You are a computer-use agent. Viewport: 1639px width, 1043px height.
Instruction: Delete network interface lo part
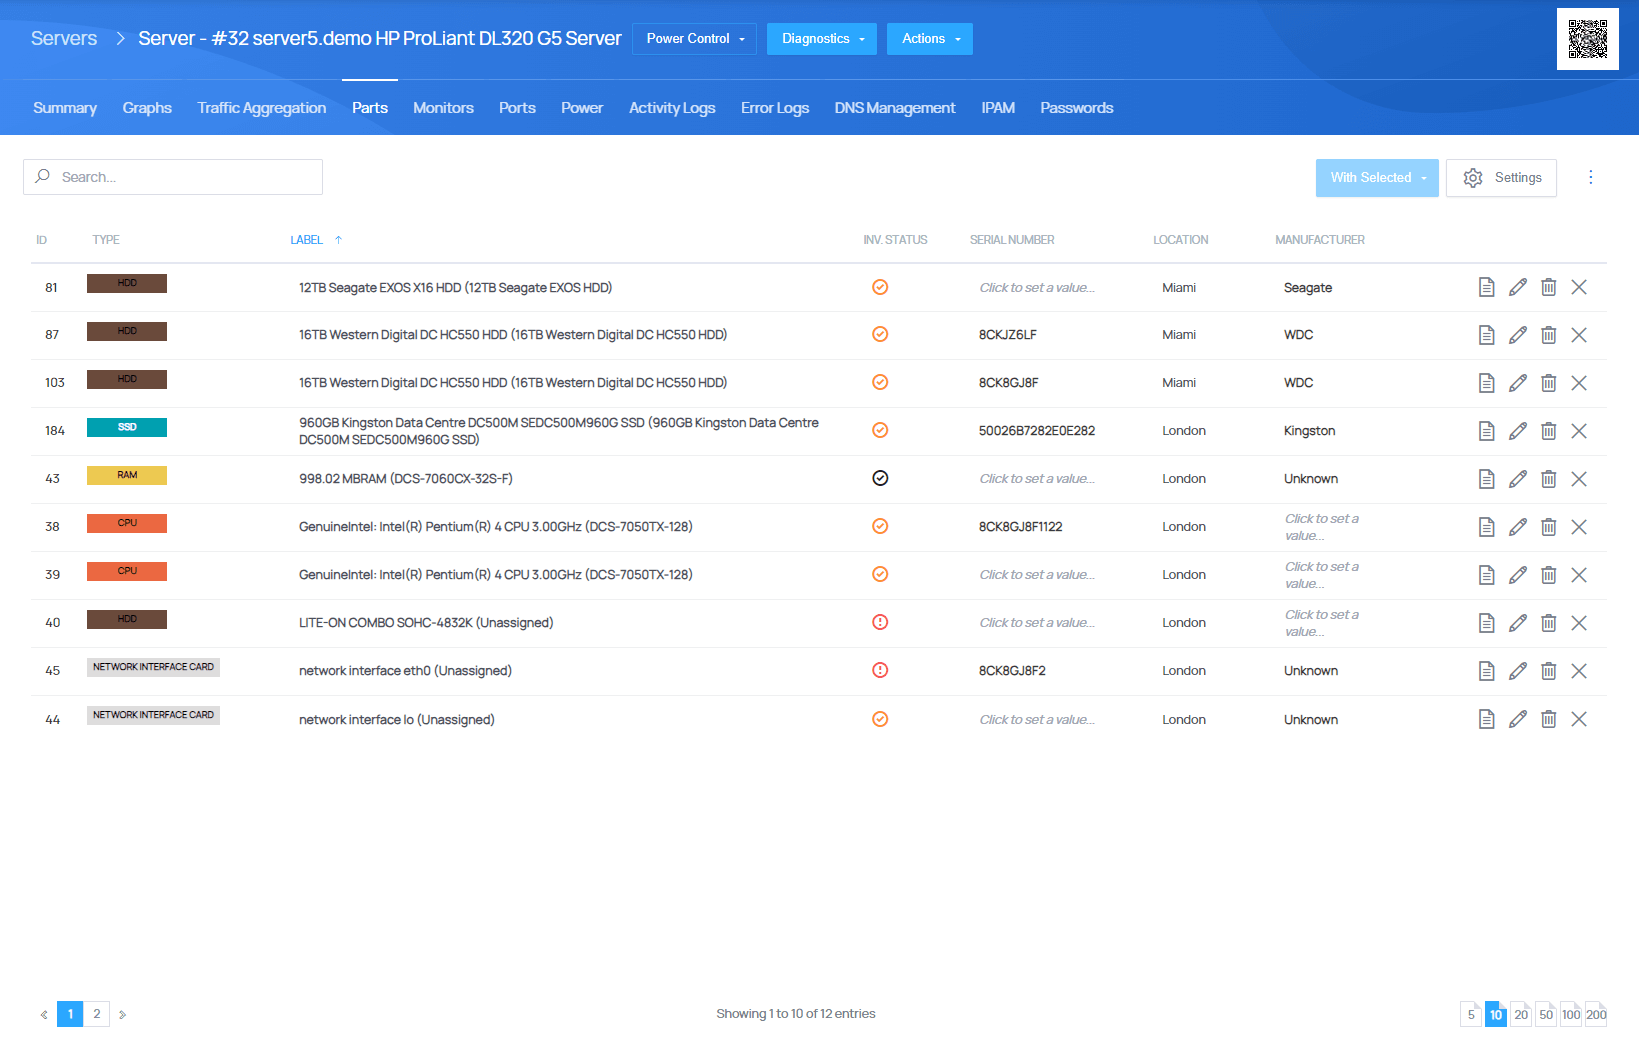[1549, 719]
